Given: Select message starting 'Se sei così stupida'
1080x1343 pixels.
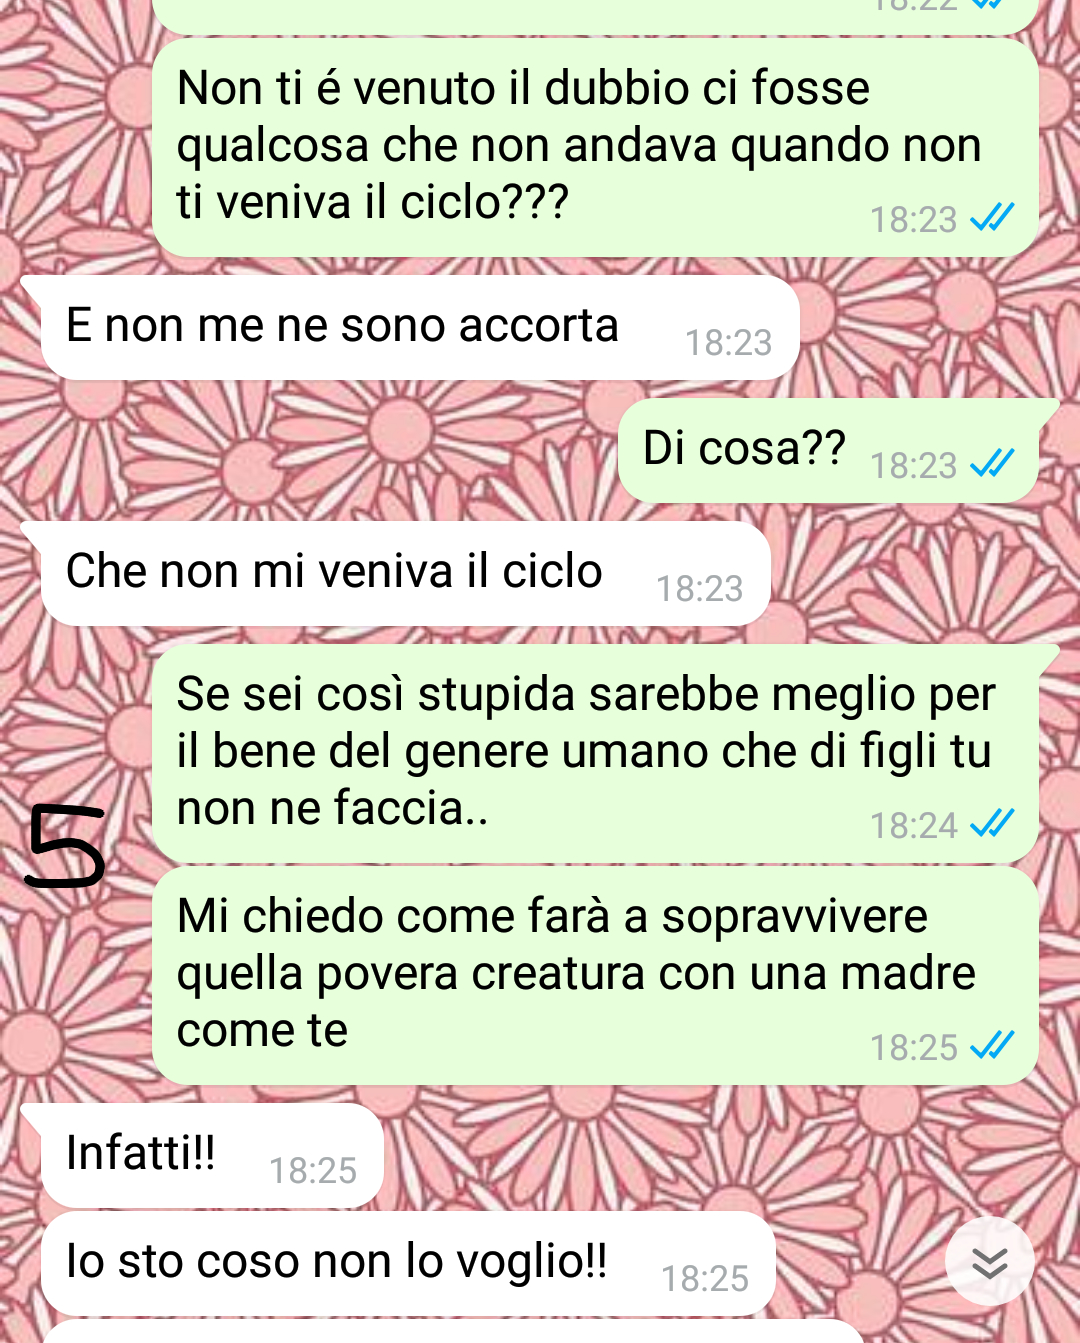Looking at the screenshot, I should [x=595, y=754].
